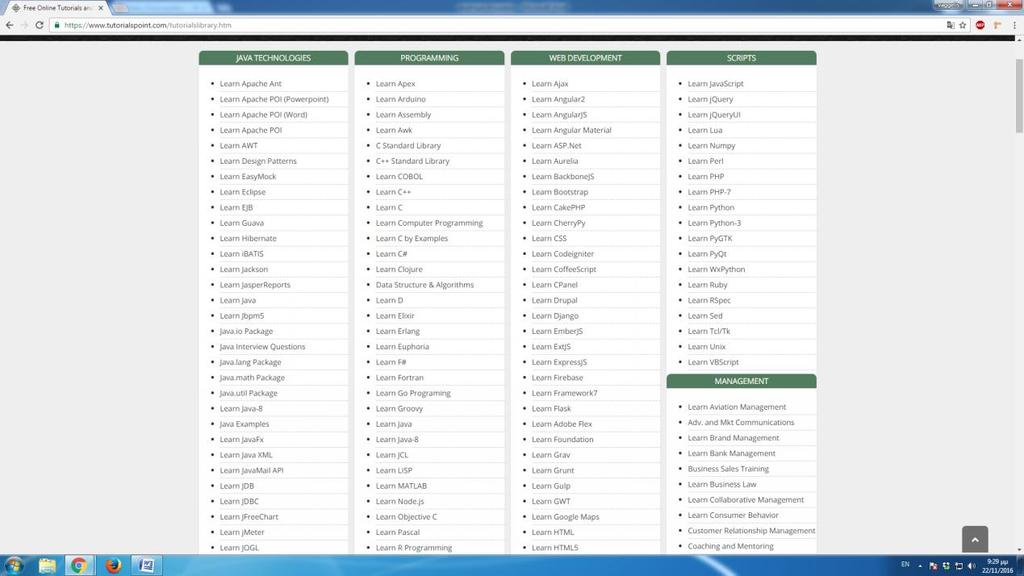Open Learn VBScript link

click(x=713, y=362)
